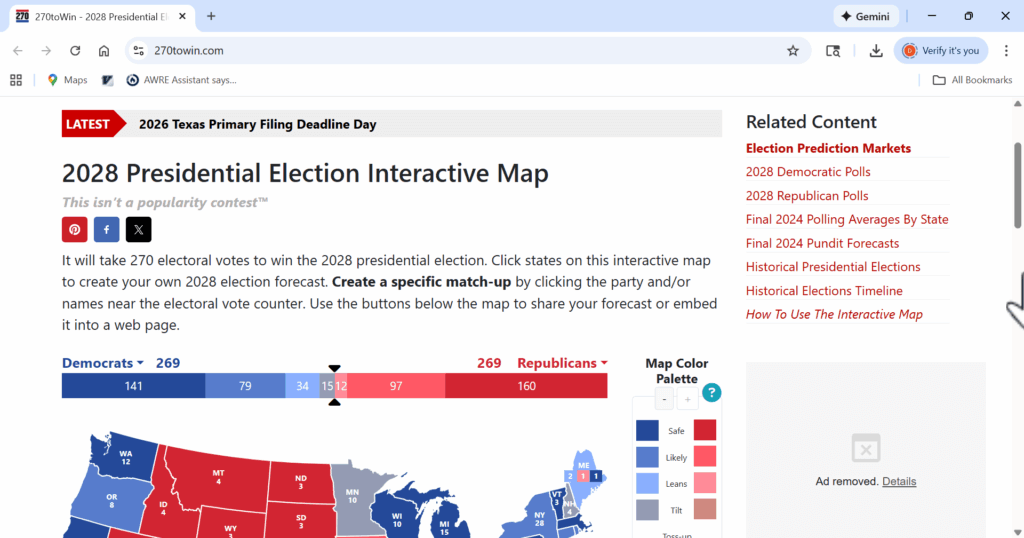1024x538 pixels.
Task: Open the Democrats candidate dropdown
Action: (x=103, y=363)
